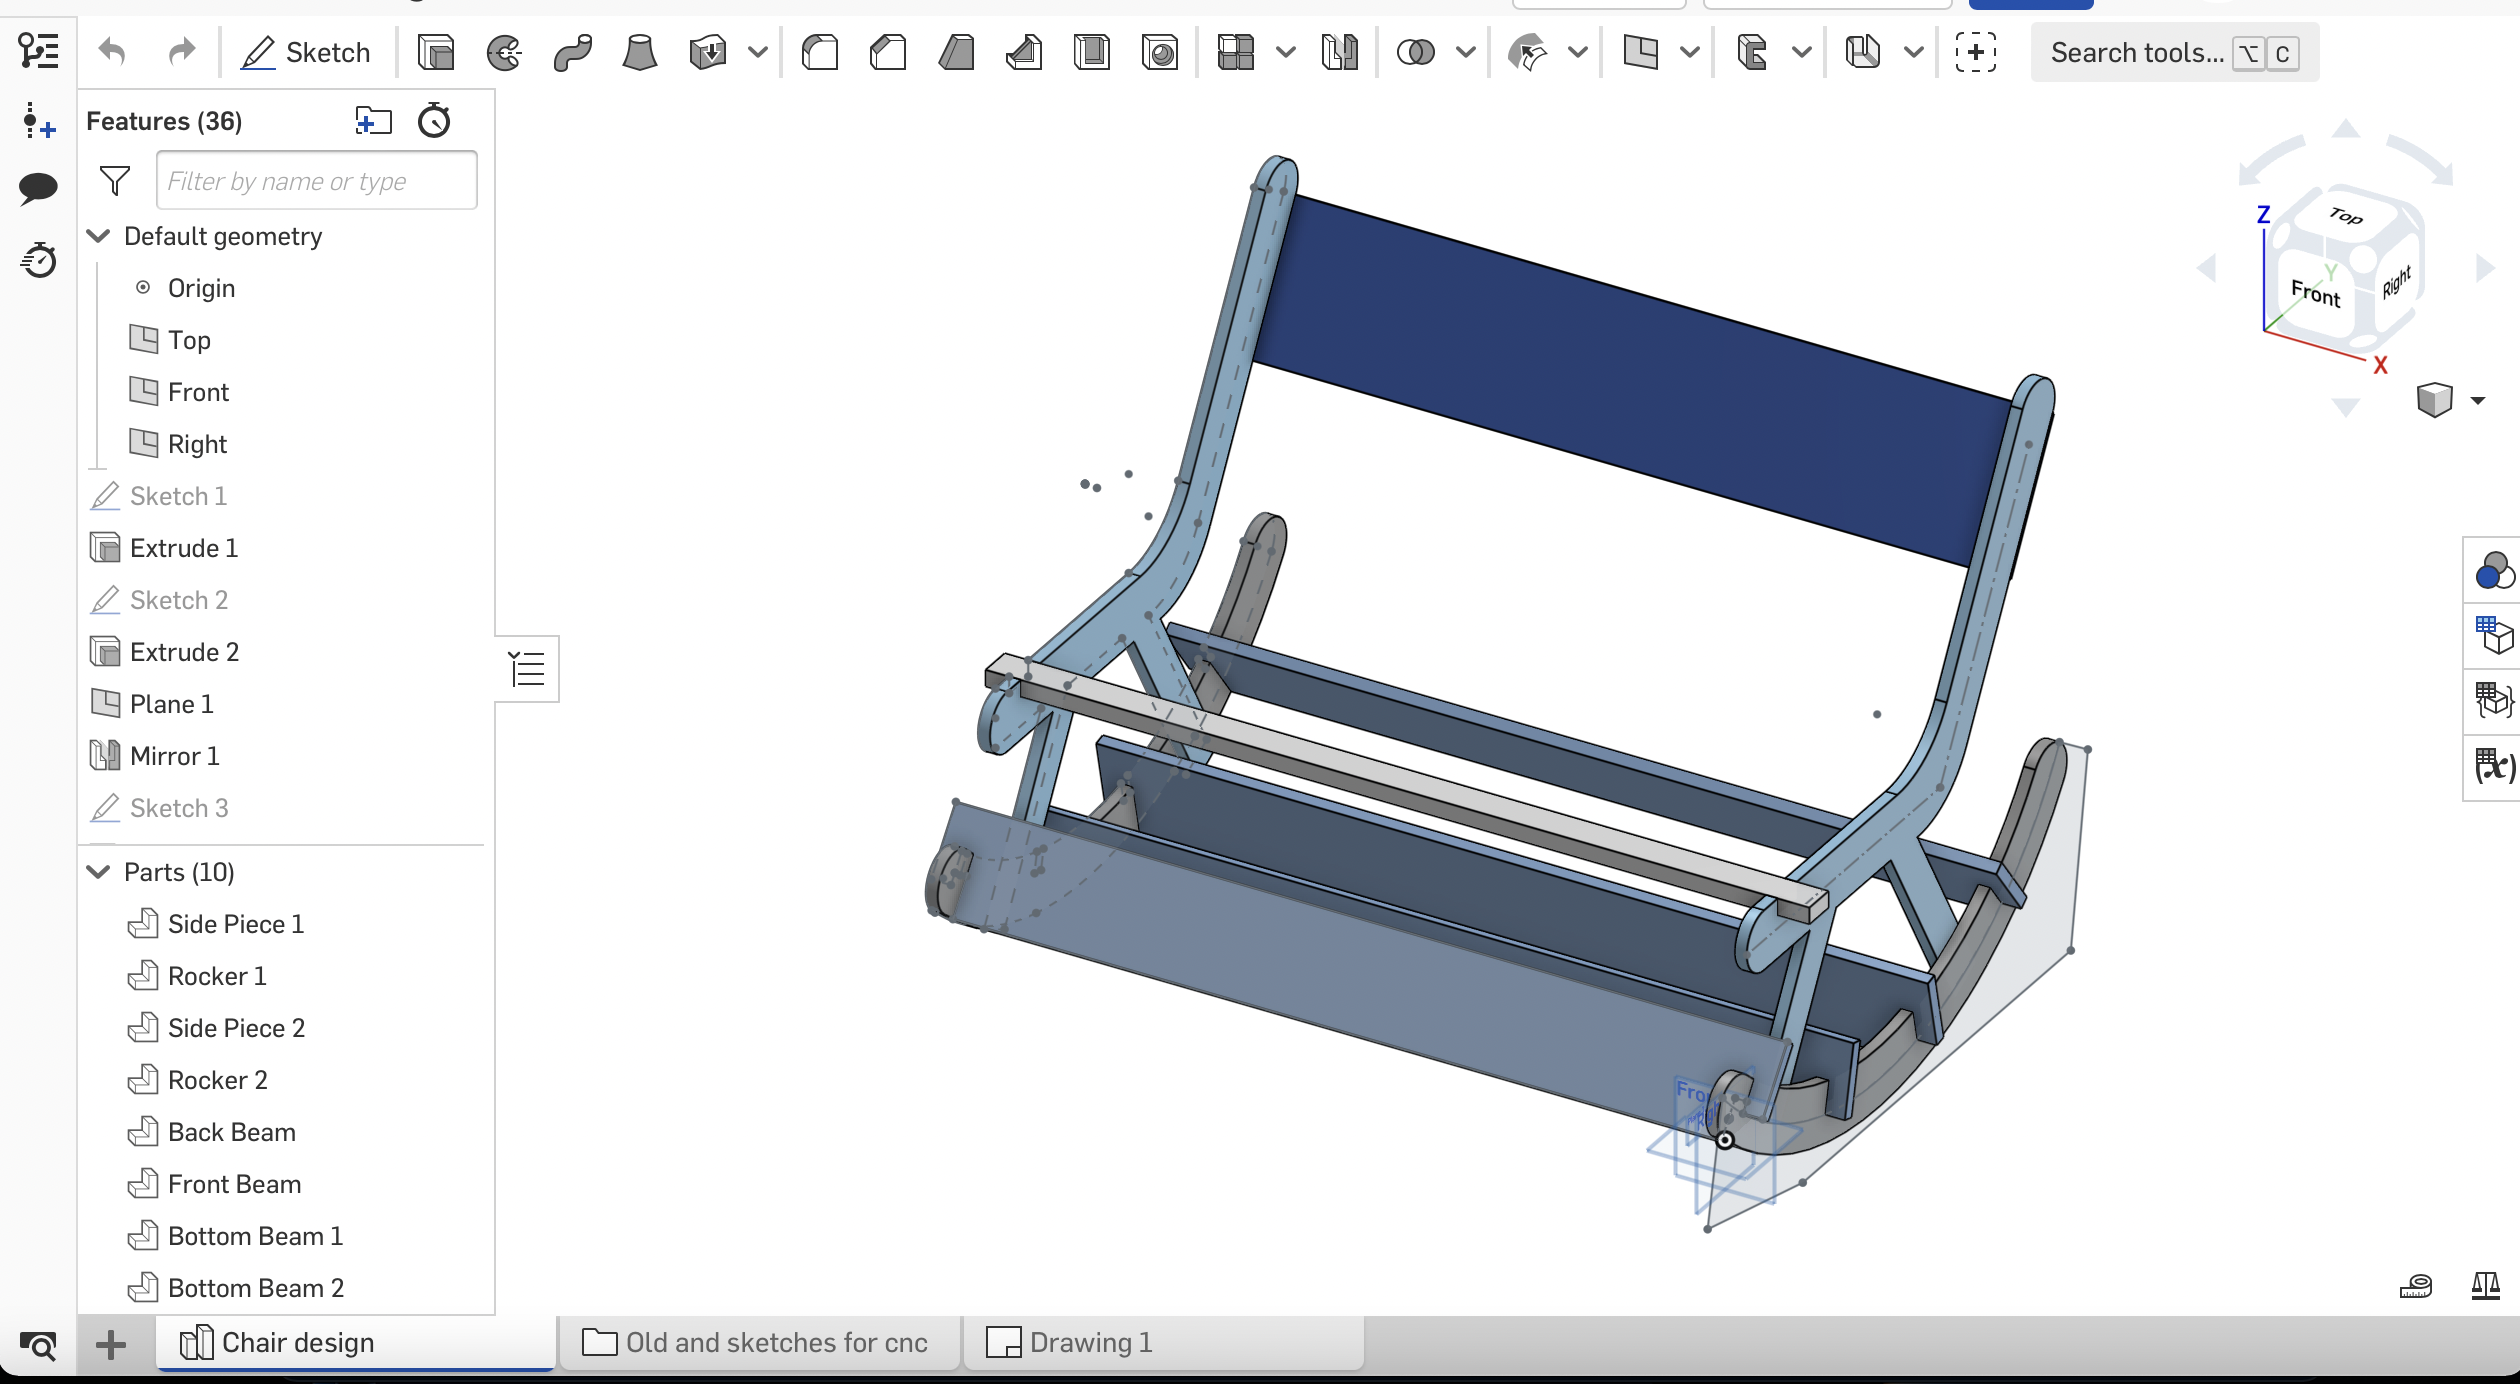Open the Shell tool
Screen dimensions: 2520x1384
(x=1092, y=52)
